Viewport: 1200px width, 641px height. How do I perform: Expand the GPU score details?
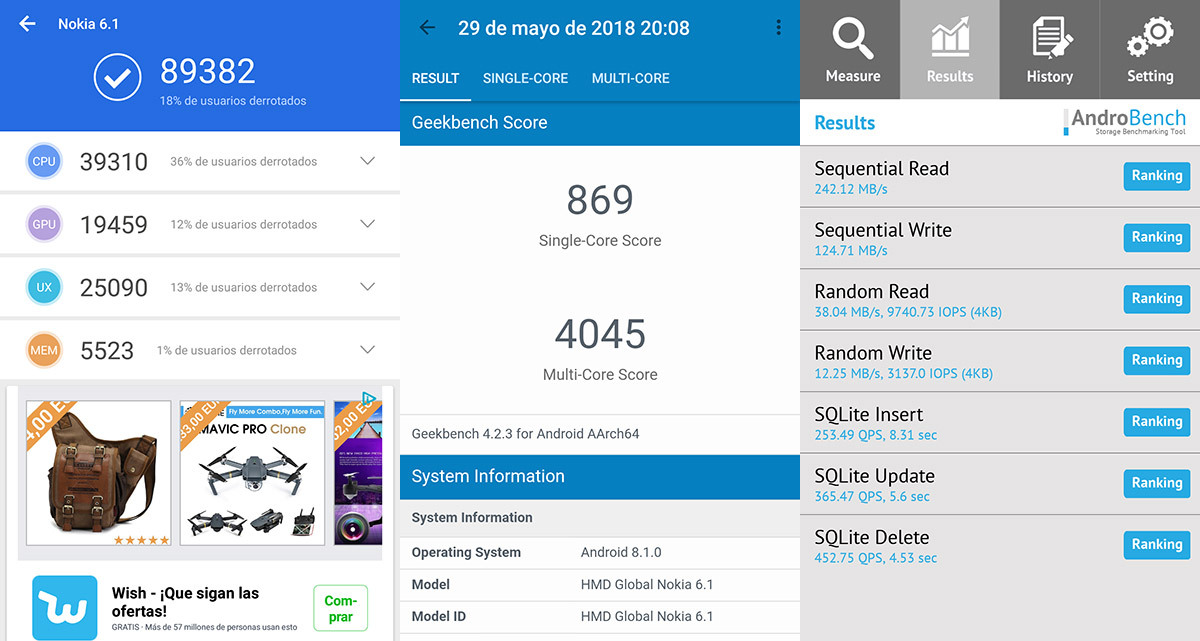click(367, 224)
